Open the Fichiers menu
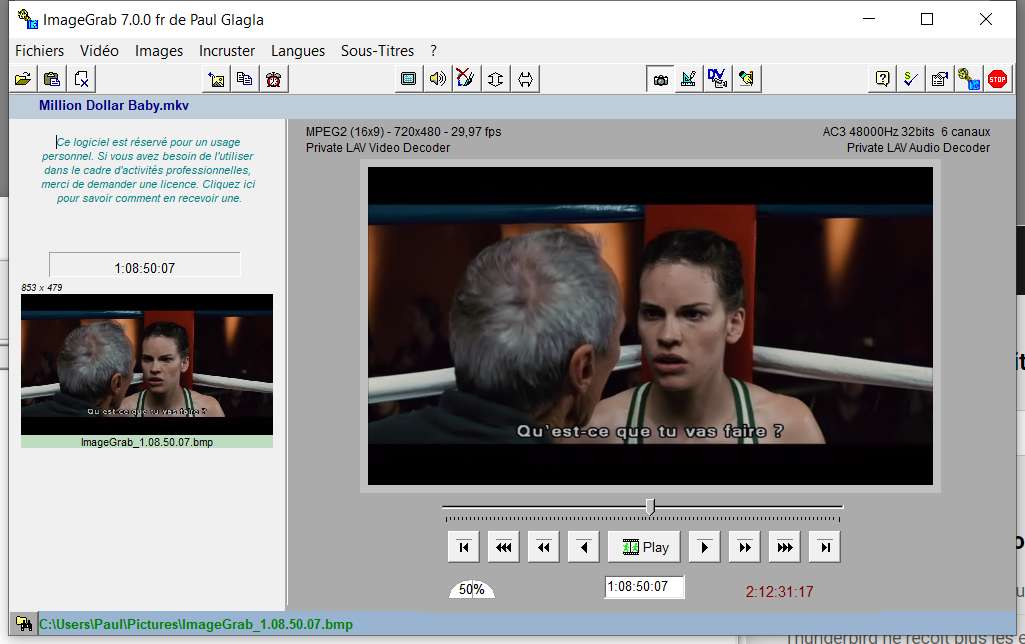Image resolution: width=1025 pixels, height=644 pixels. tap(39, 50)
